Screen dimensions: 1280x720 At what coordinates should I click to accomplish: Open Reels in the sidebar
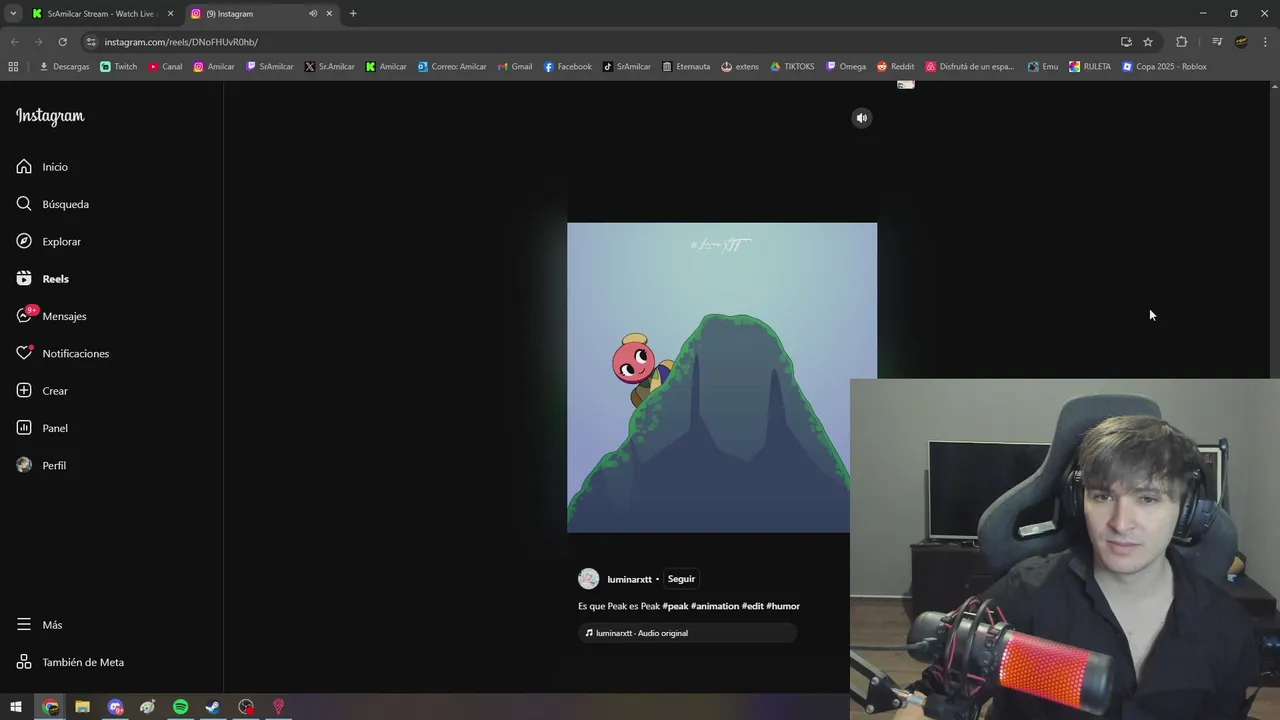43,279
